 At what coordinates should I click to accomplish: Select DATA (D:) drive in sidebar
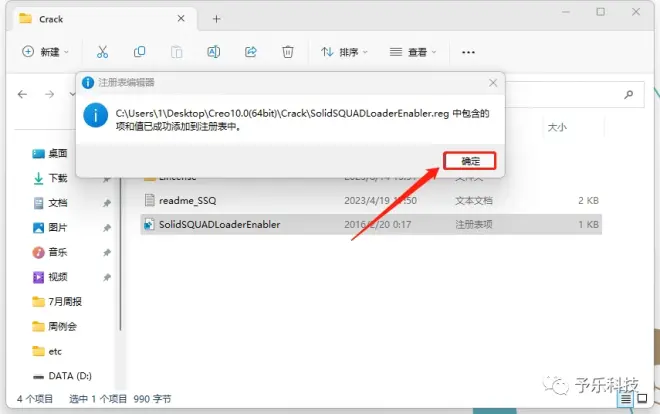62,376
